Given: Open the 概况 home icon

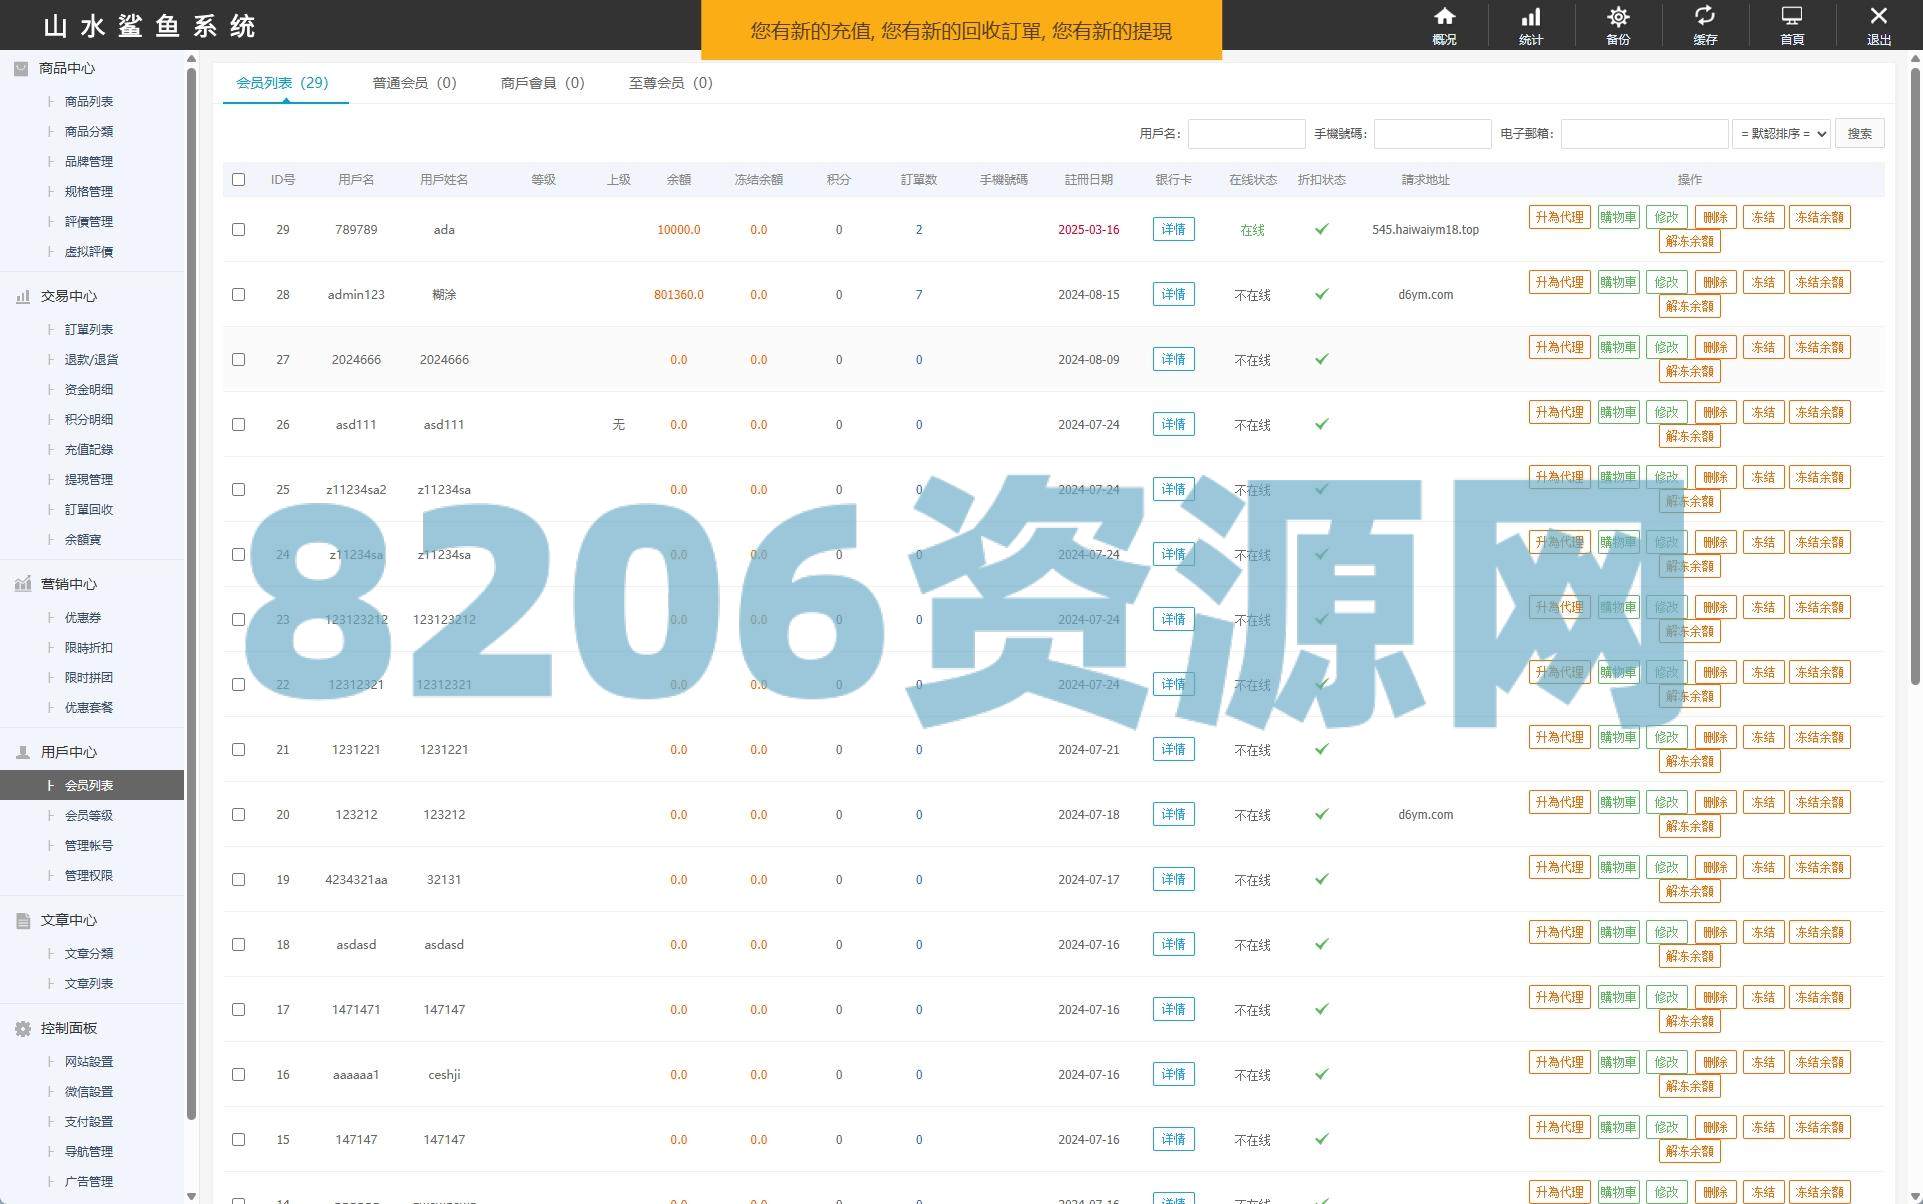Looking at the screenshot, I should tap(1444, 17).
